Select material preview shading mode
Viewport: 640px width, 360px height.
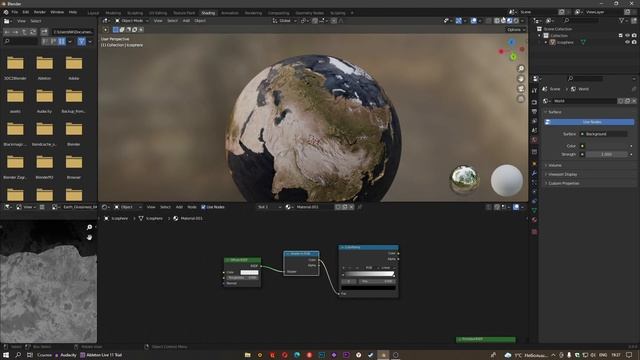click(510, 20)
